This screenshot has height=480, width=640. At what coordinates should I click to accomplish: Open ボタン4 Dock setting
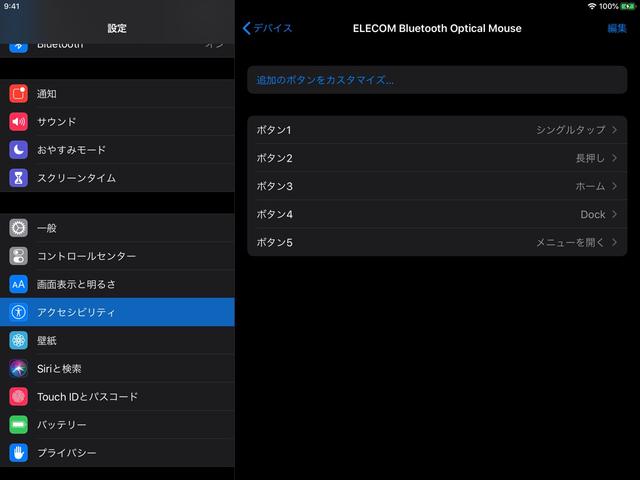pos(437,214)
